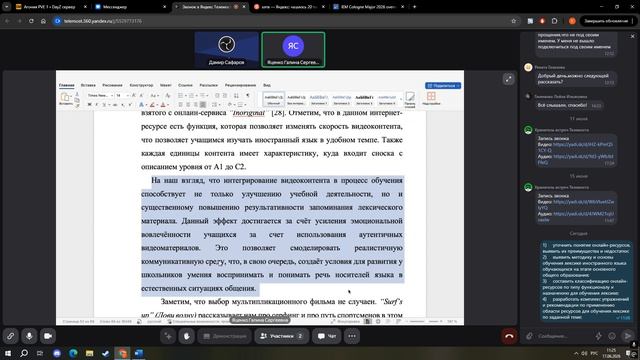Toggle underline formatting in Word
Viewport: 640px width, 360px height.
tap(104, 105)
